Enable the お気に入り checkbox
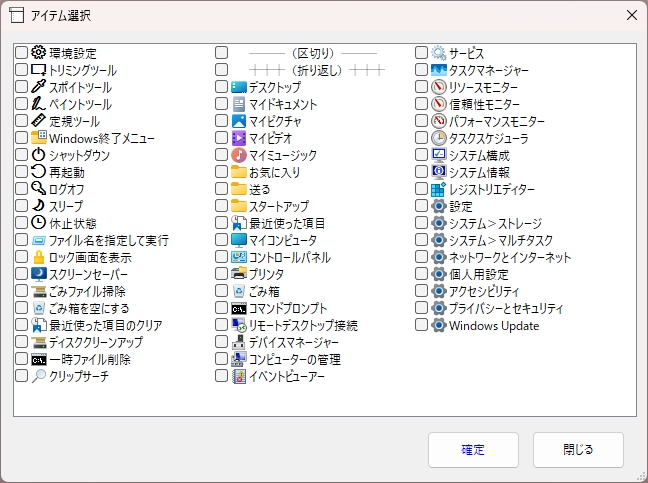 [x=222, y=171]
